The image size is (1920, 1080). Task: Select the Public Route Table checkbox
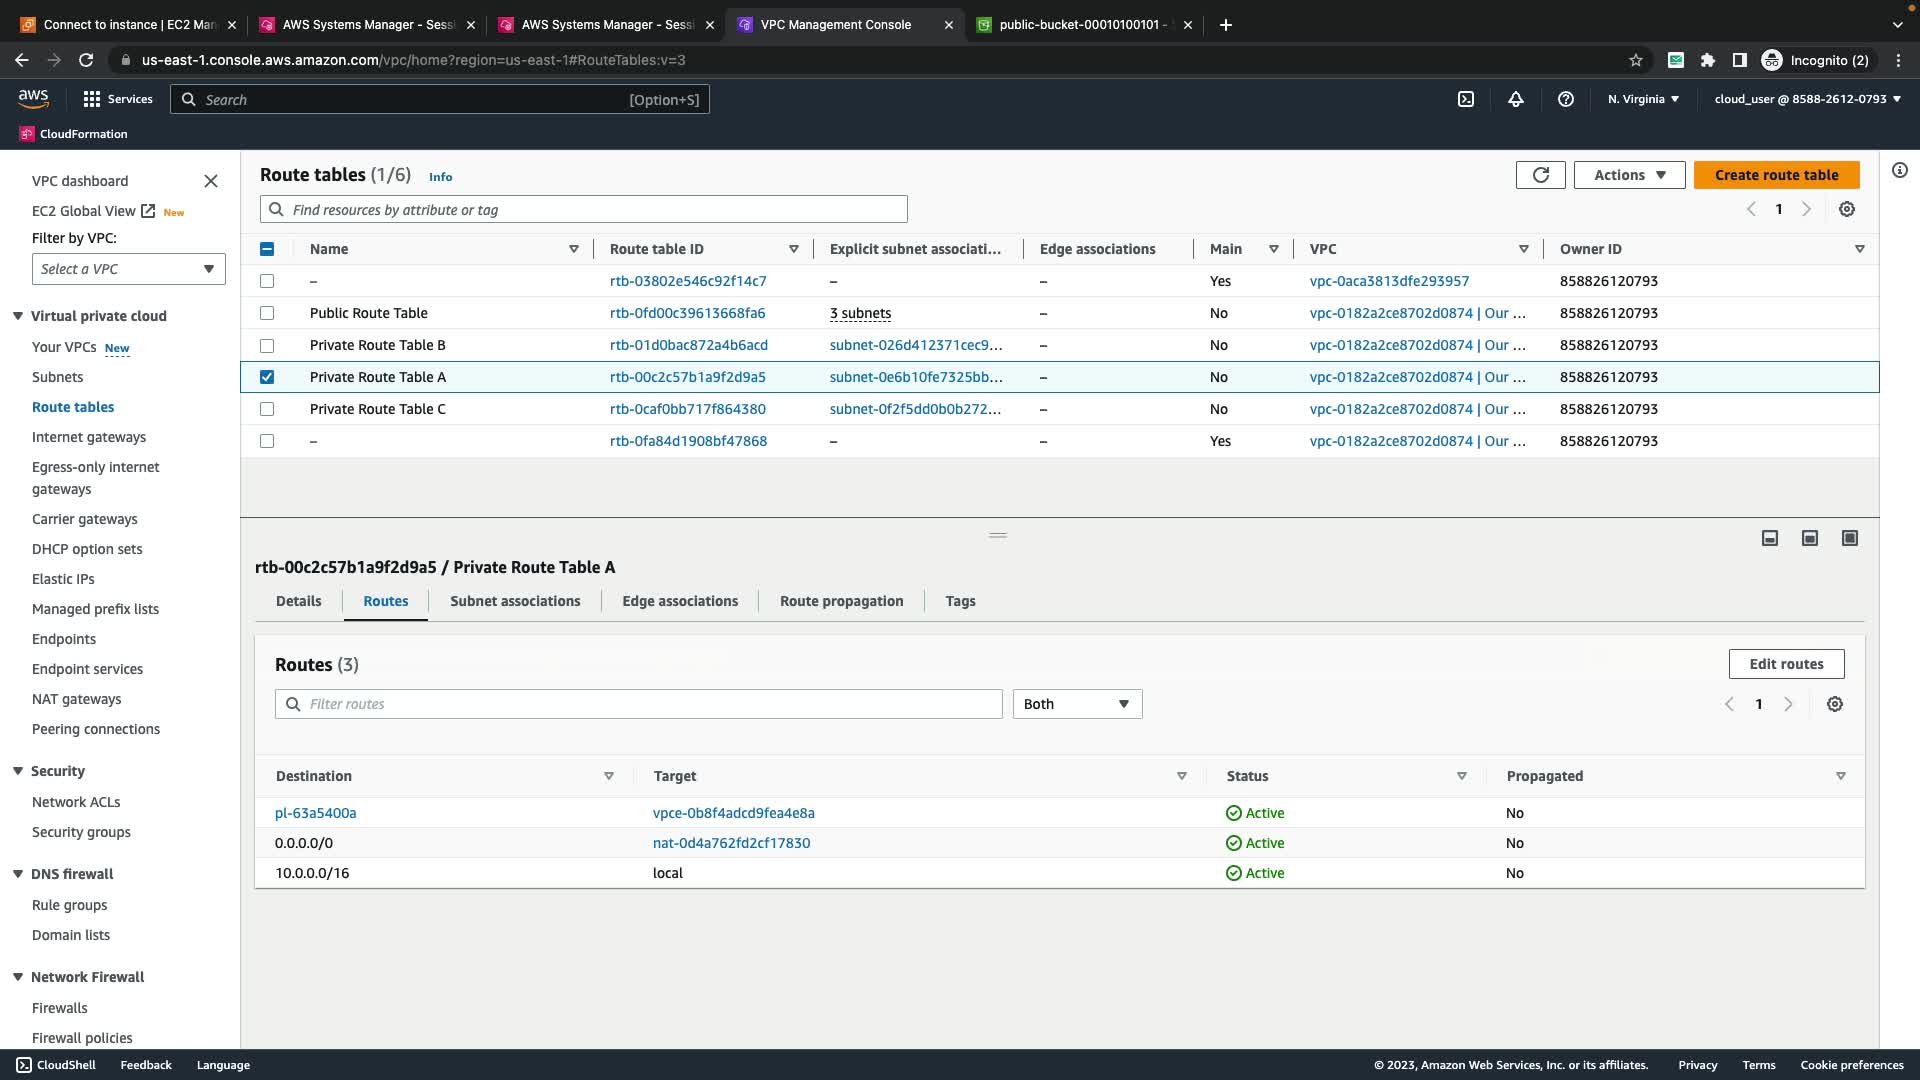click(267, 313)
